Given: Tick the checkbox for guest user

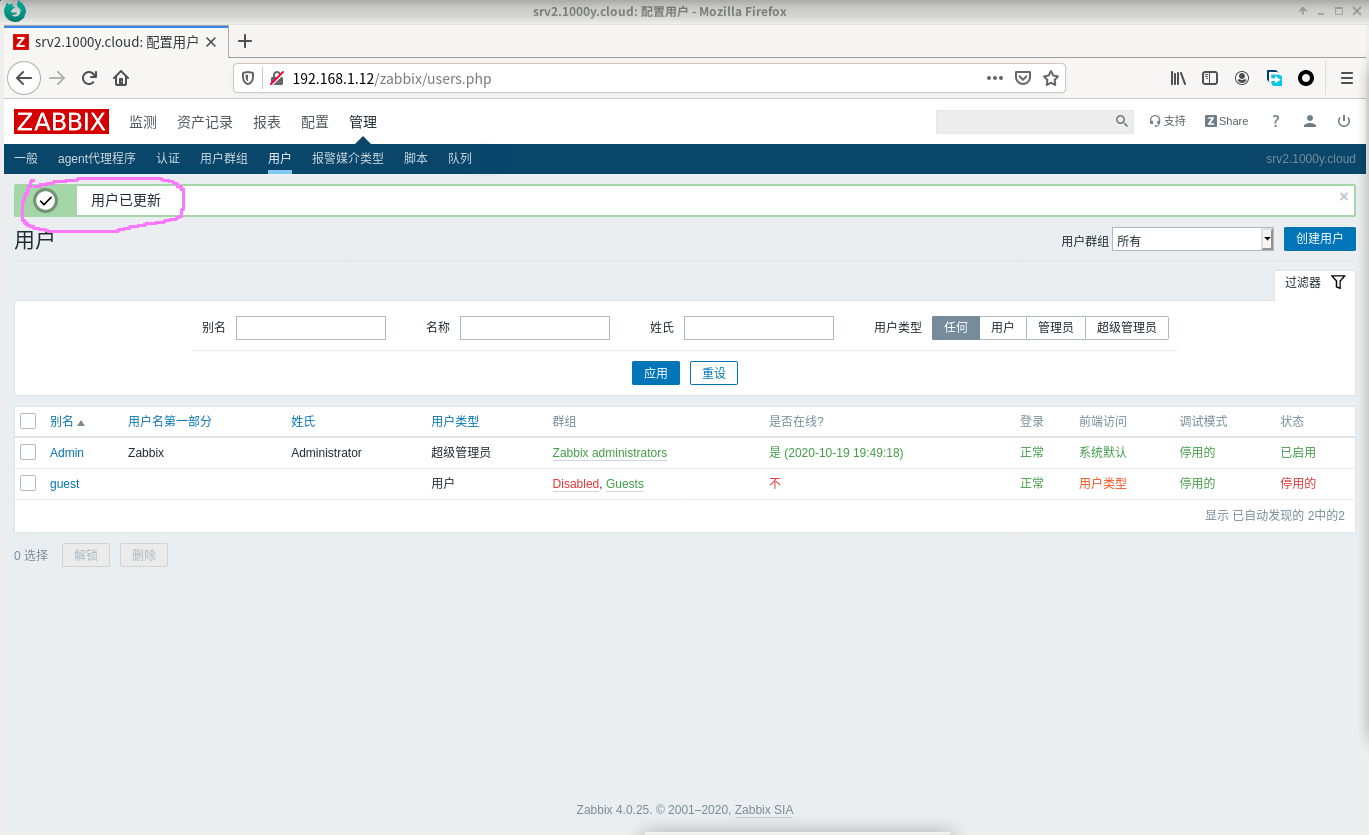Looking at the screenshot, I should 28,483.
